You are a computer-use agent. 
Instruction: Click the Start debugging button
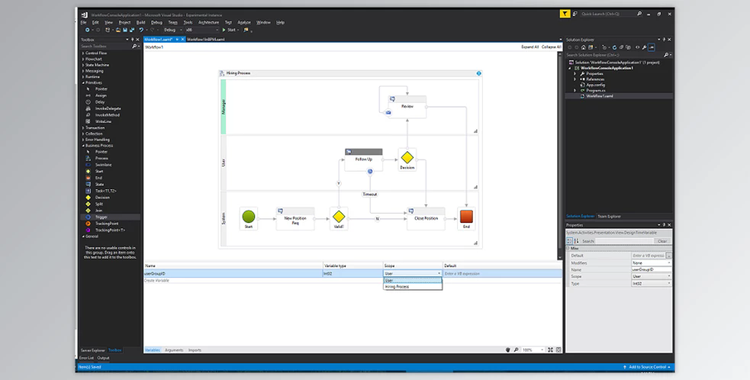tap(229, 30)
